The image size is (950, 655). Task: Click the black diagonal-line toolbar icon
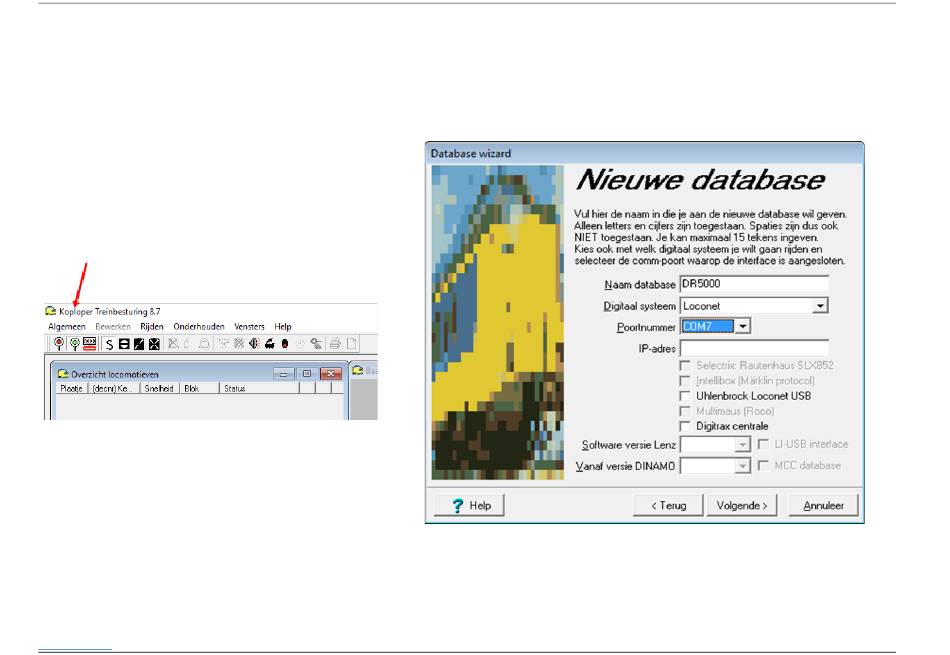[x=139, y=344]
